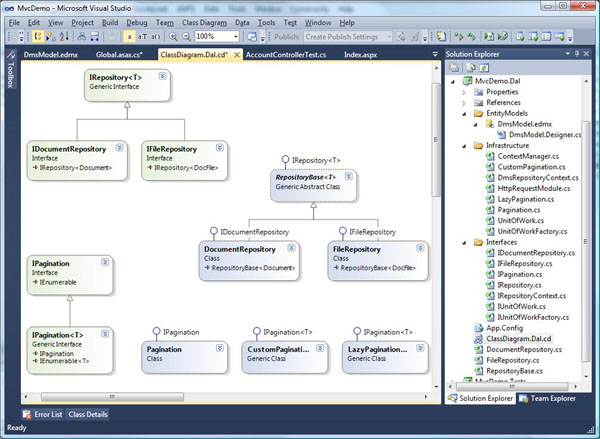Click the last test toolbar window icon

[559, 36]
